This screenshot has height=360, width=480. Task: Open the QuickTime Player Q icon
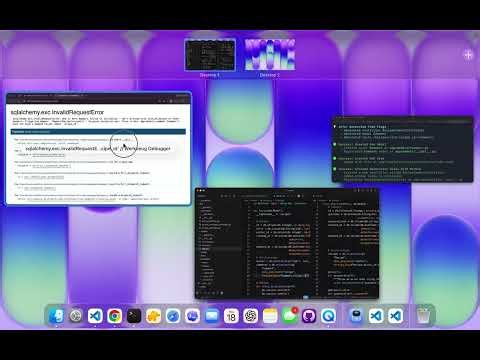328,316
